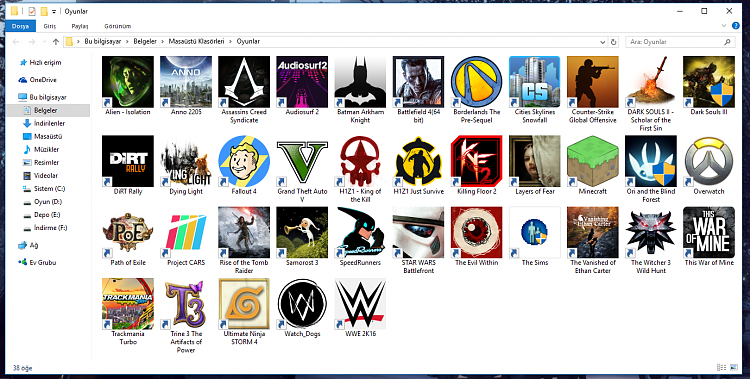Select the Path of Exile shortcut
Image resolution: width=750 pixels, height=379 pixels.
[x=128, y=233]
